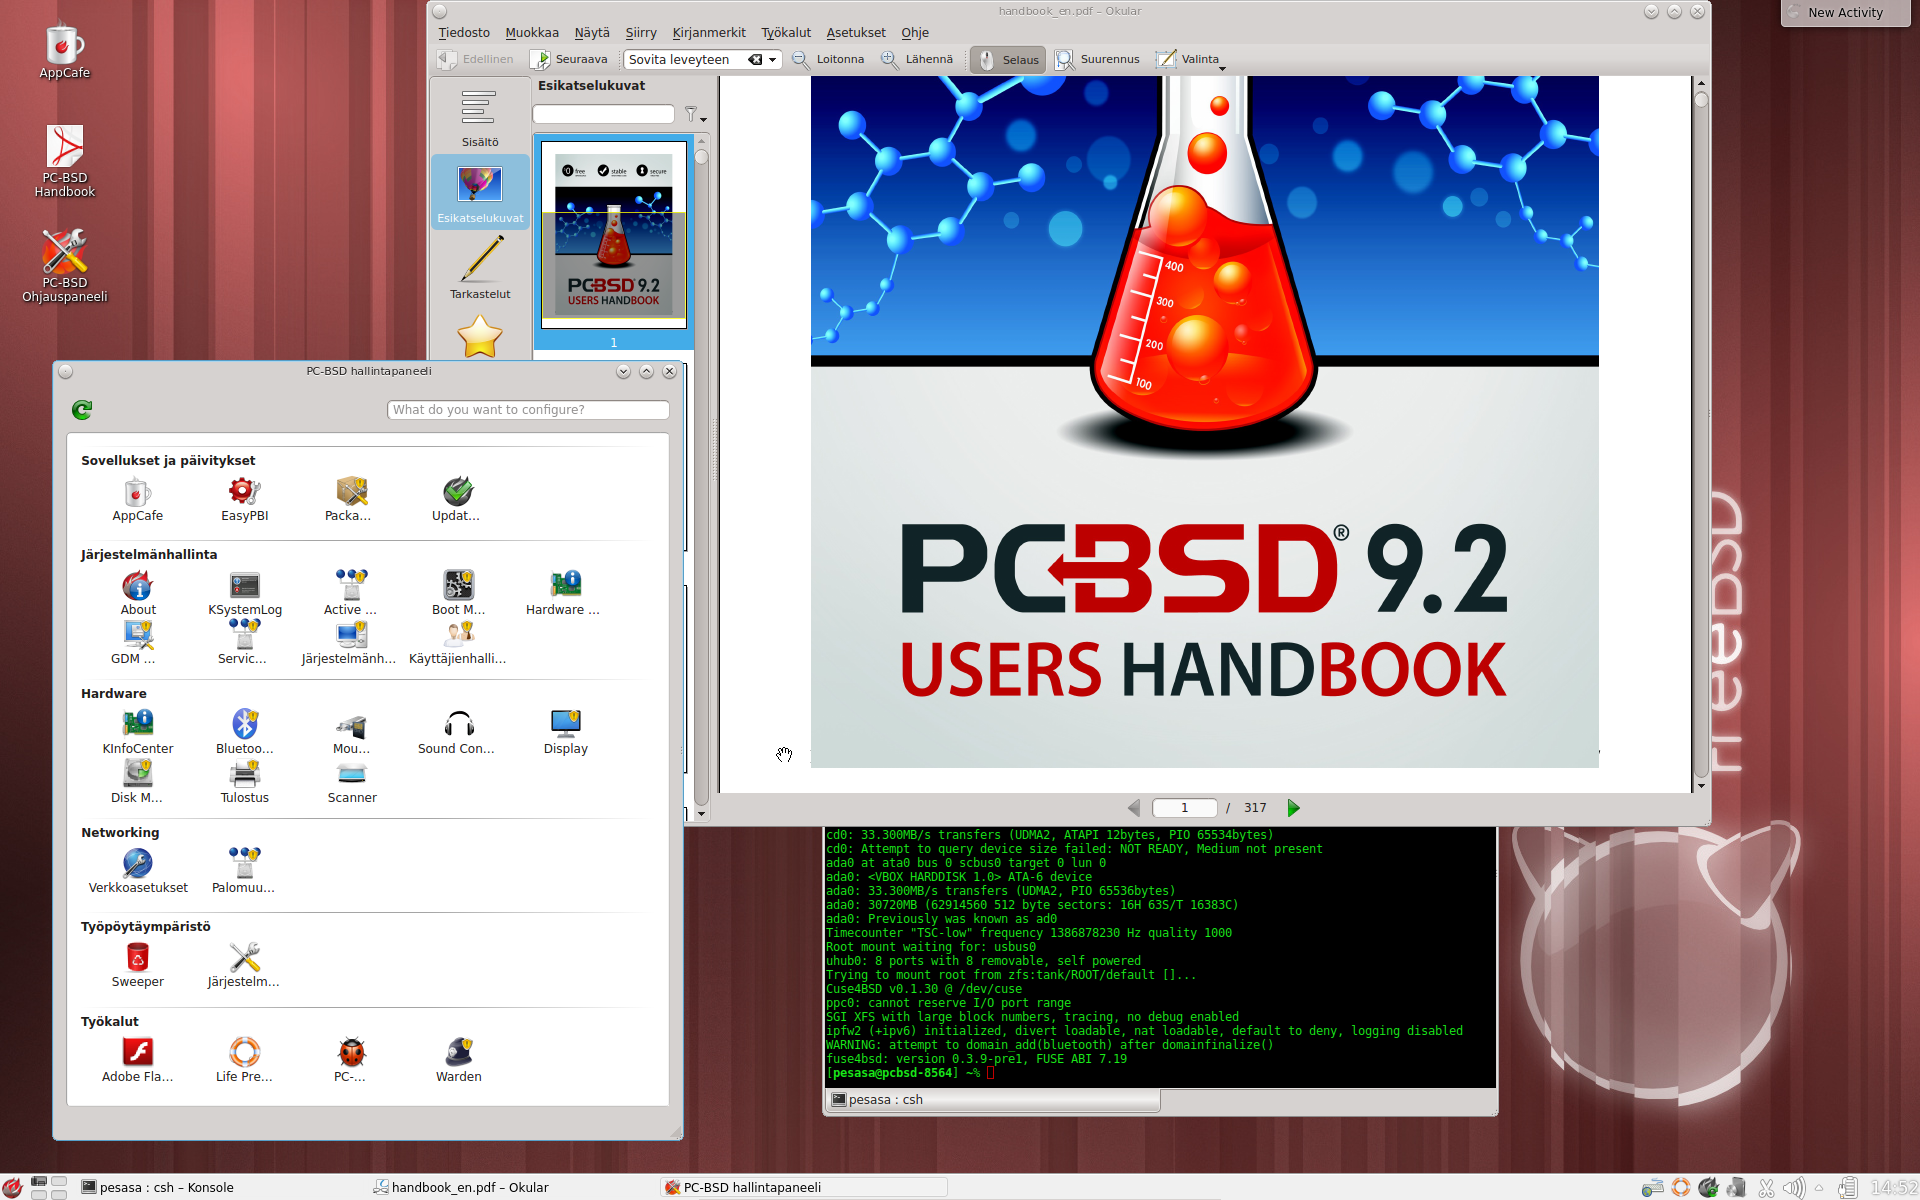Screen dimensions: 1920x1200
Task: Refresh the control panel view
Action: 82,409
